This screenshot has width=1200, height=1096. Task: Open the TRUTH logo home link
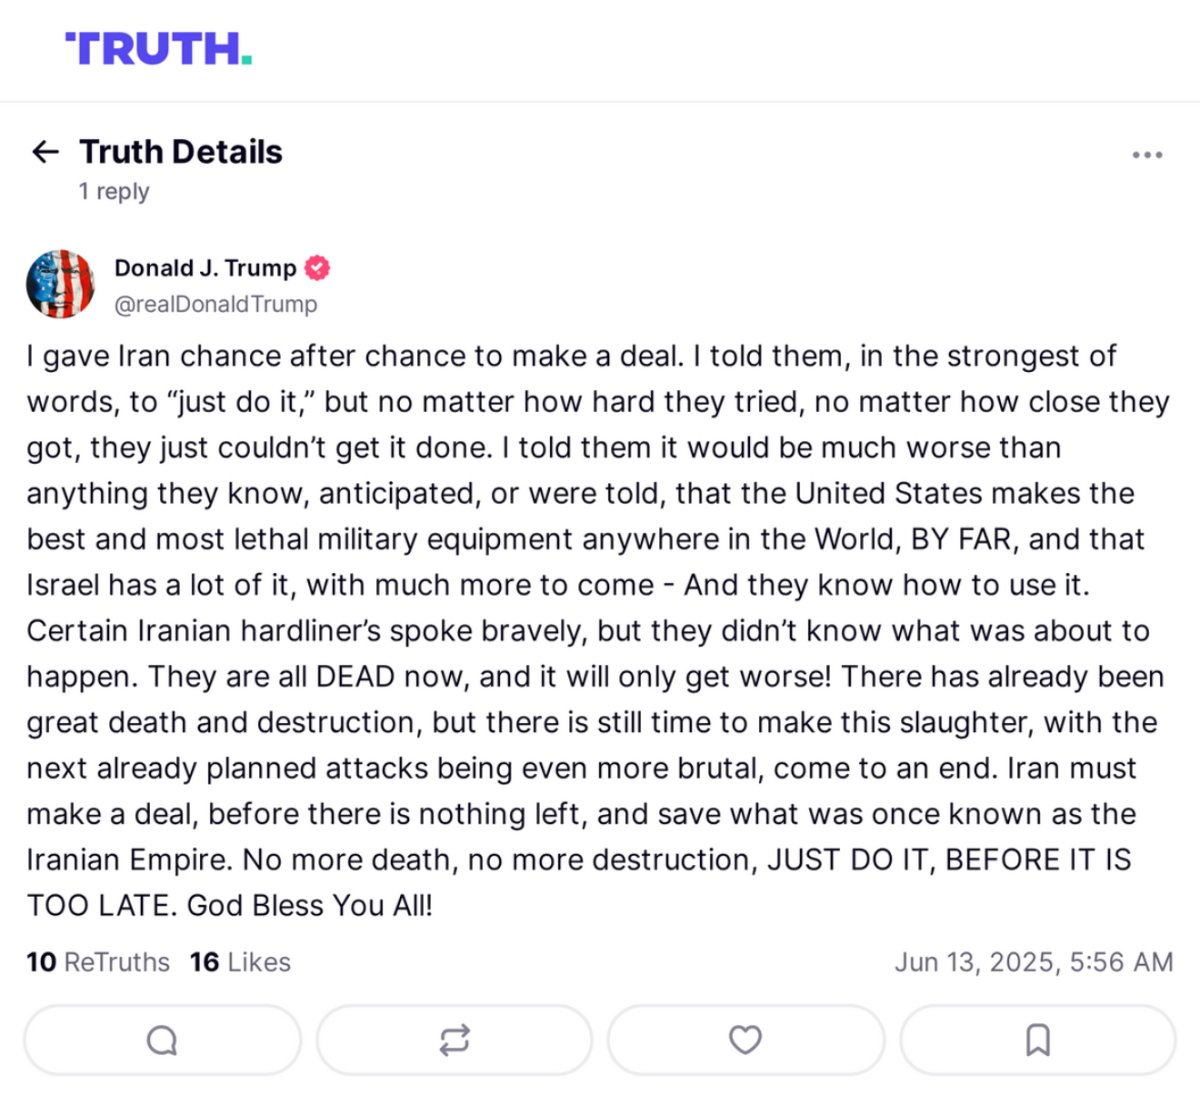pyautogui.click(x=158, y=48)
